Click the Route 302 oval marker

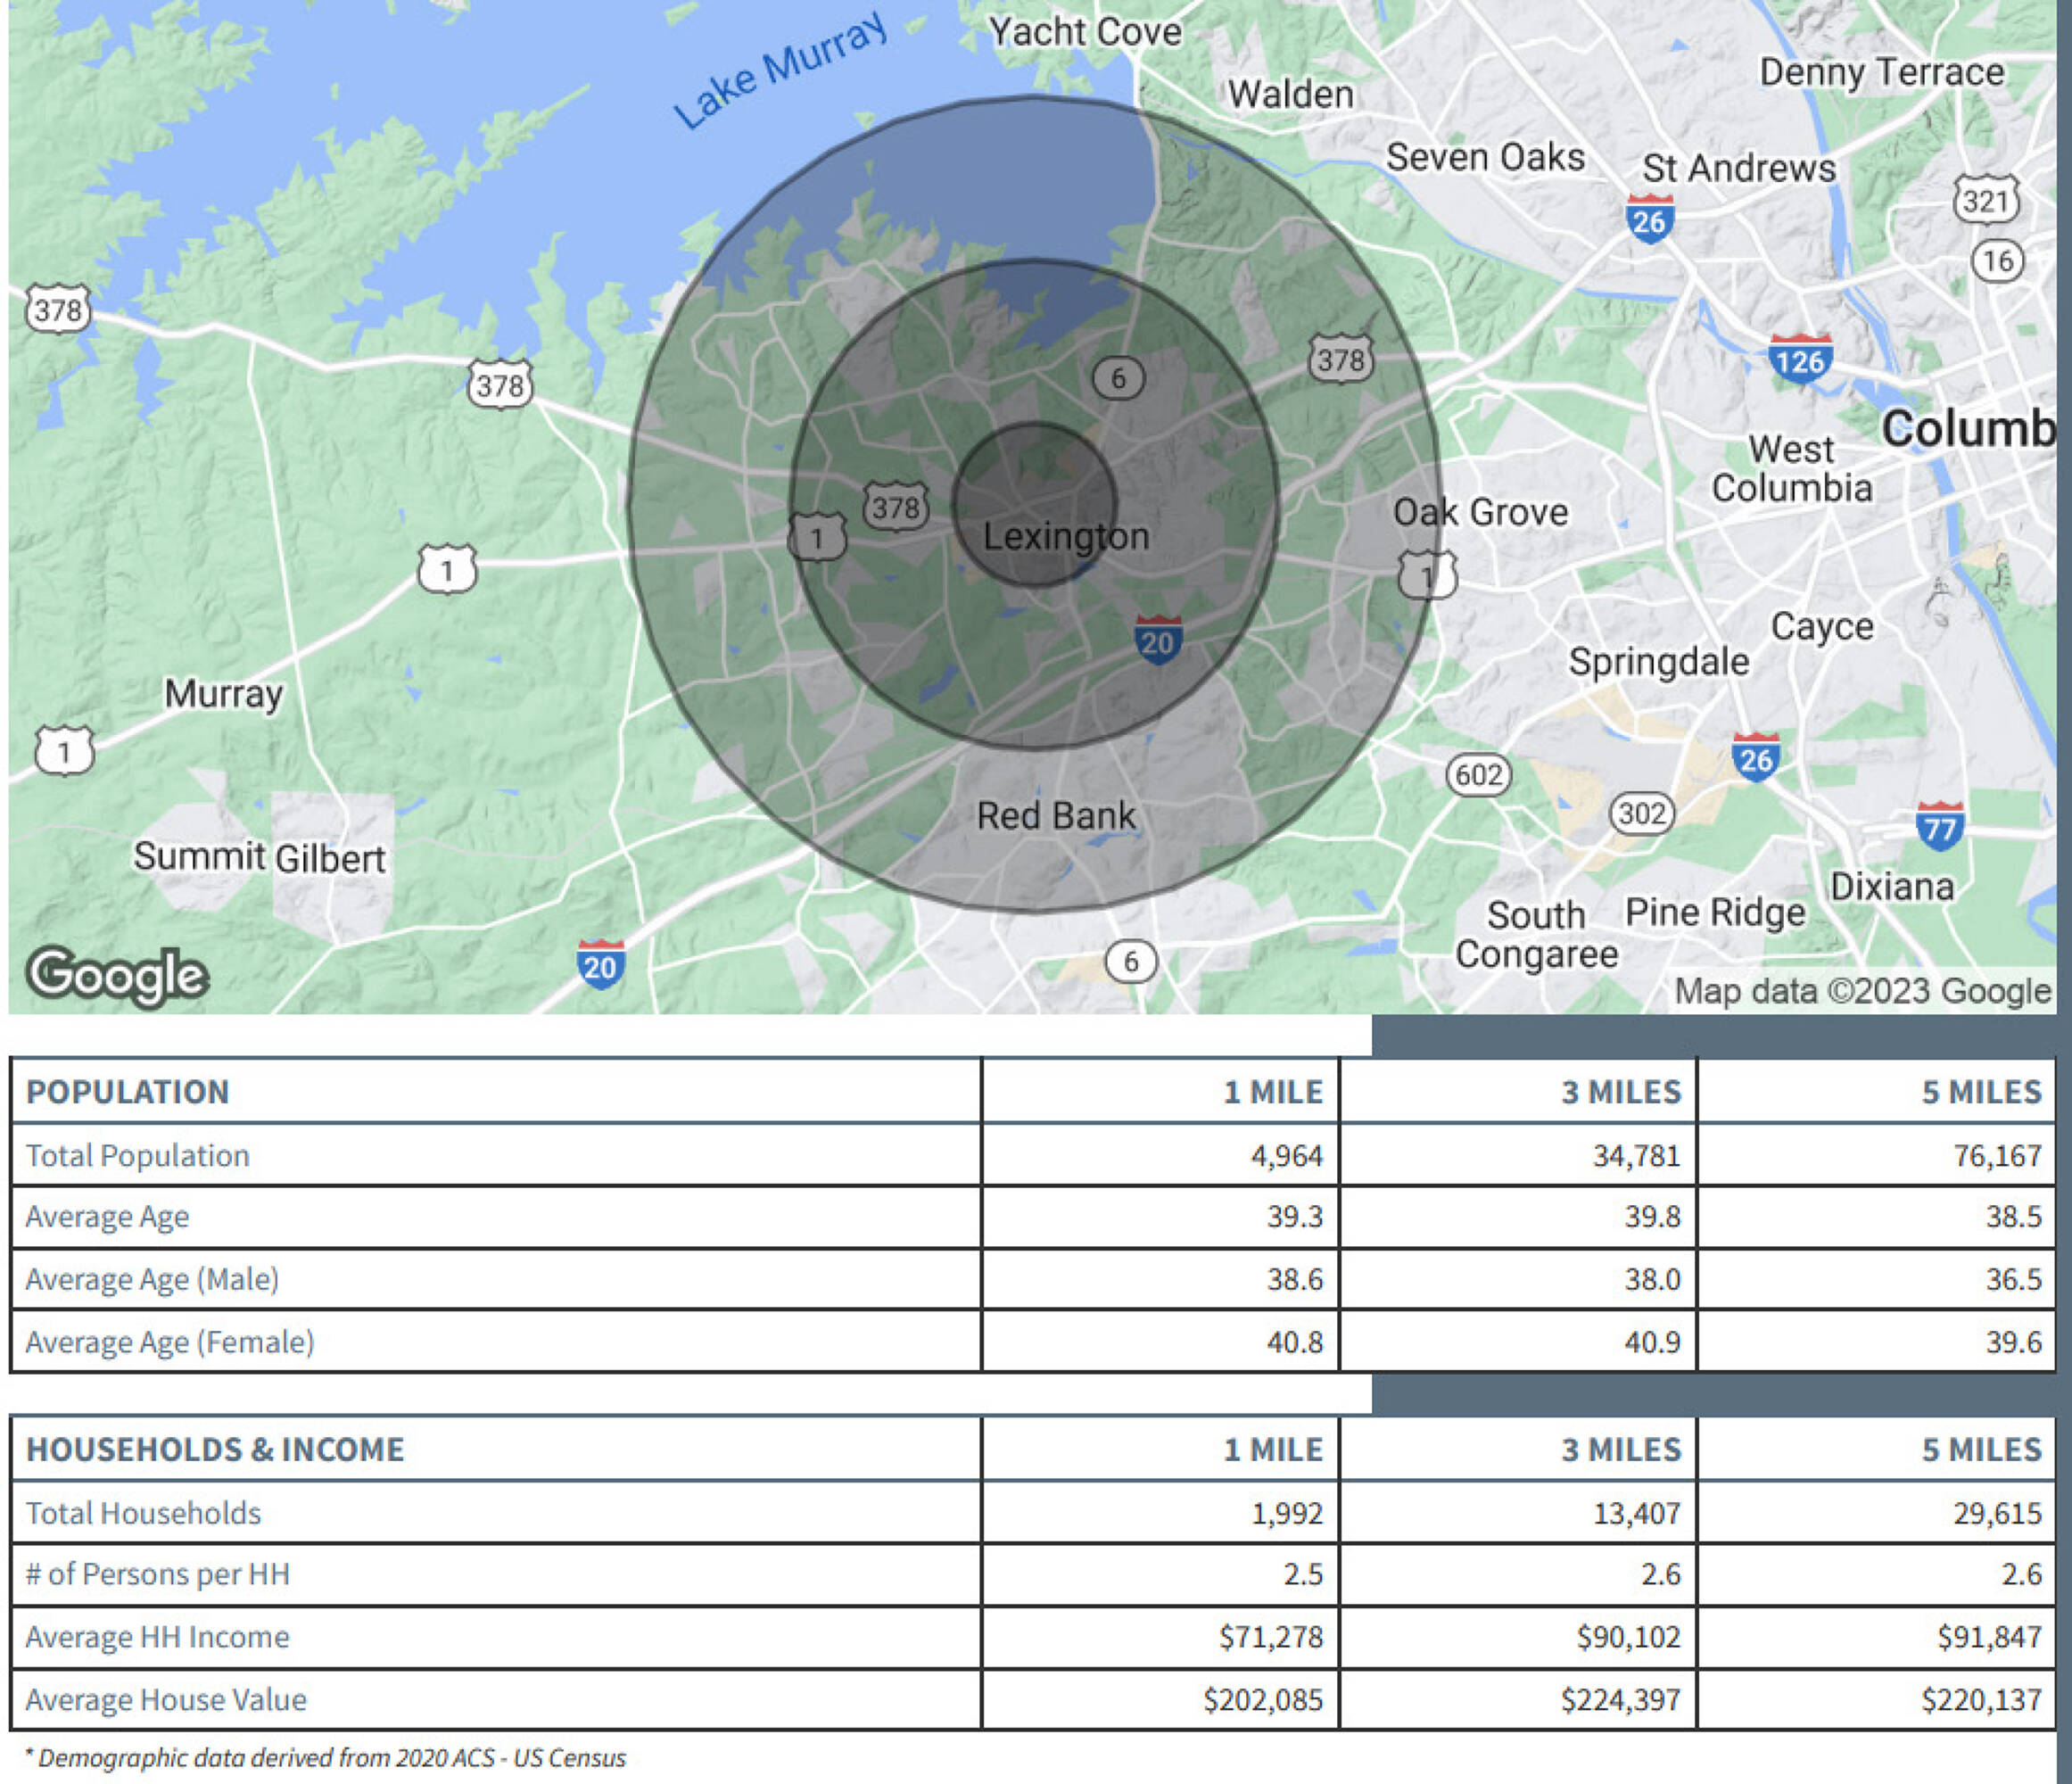(1642, 813)
